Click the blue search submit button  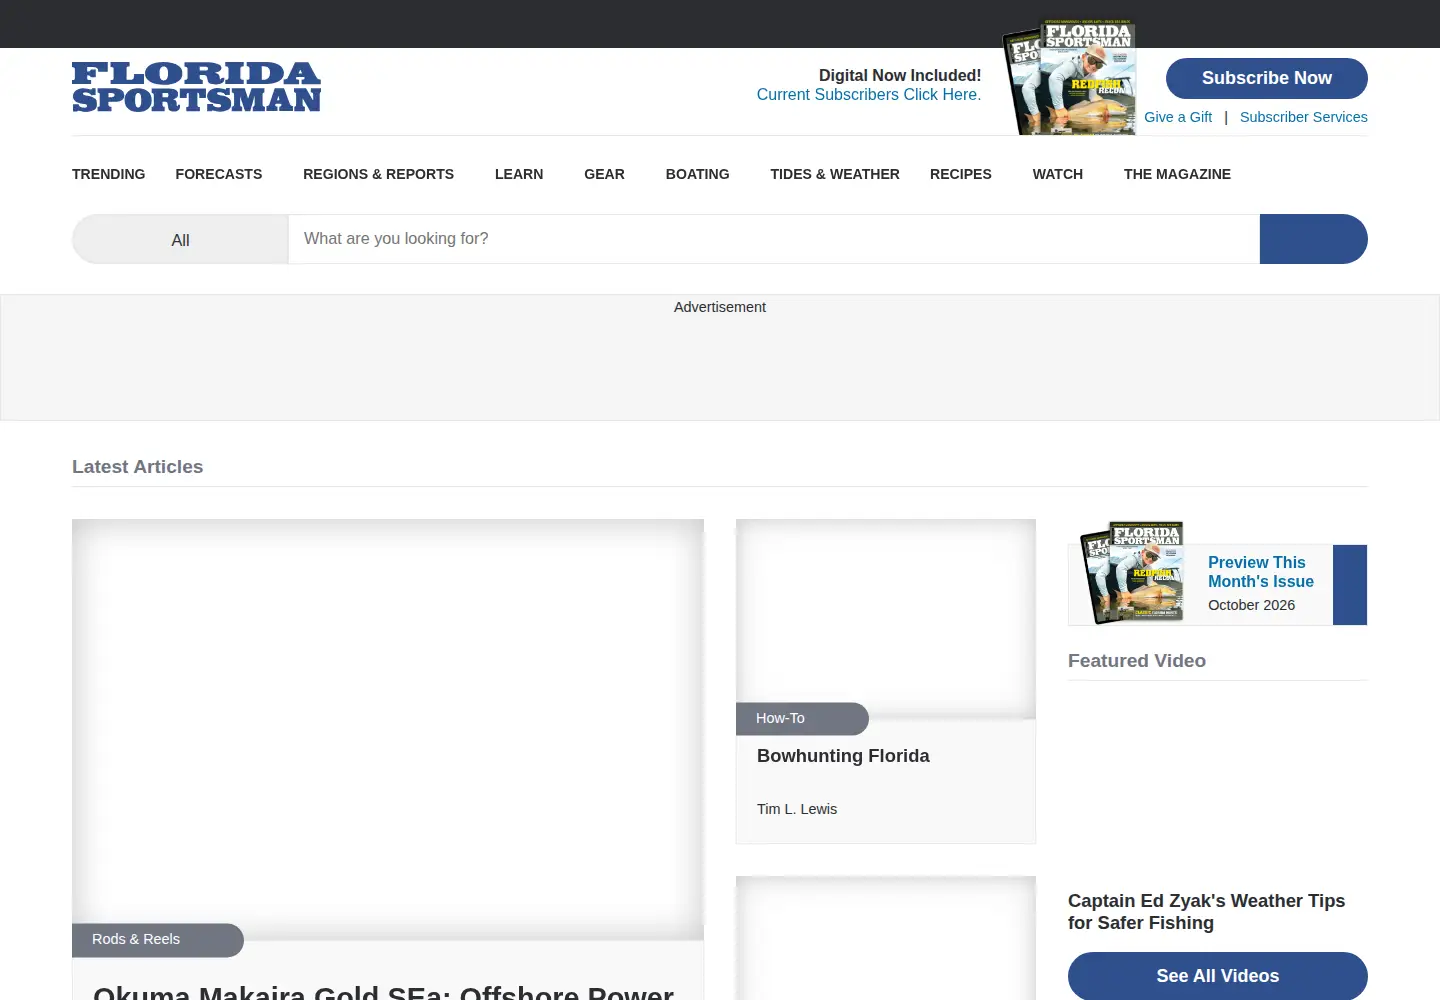(x=1313, y=239)
